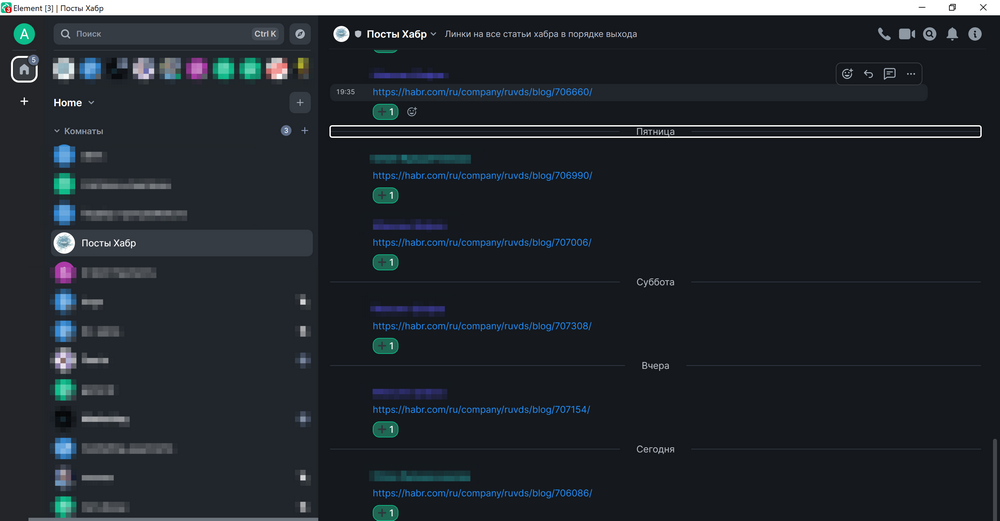
Task: Toggle +1 reaction under link 706990
Action: (x=385, y=196)
